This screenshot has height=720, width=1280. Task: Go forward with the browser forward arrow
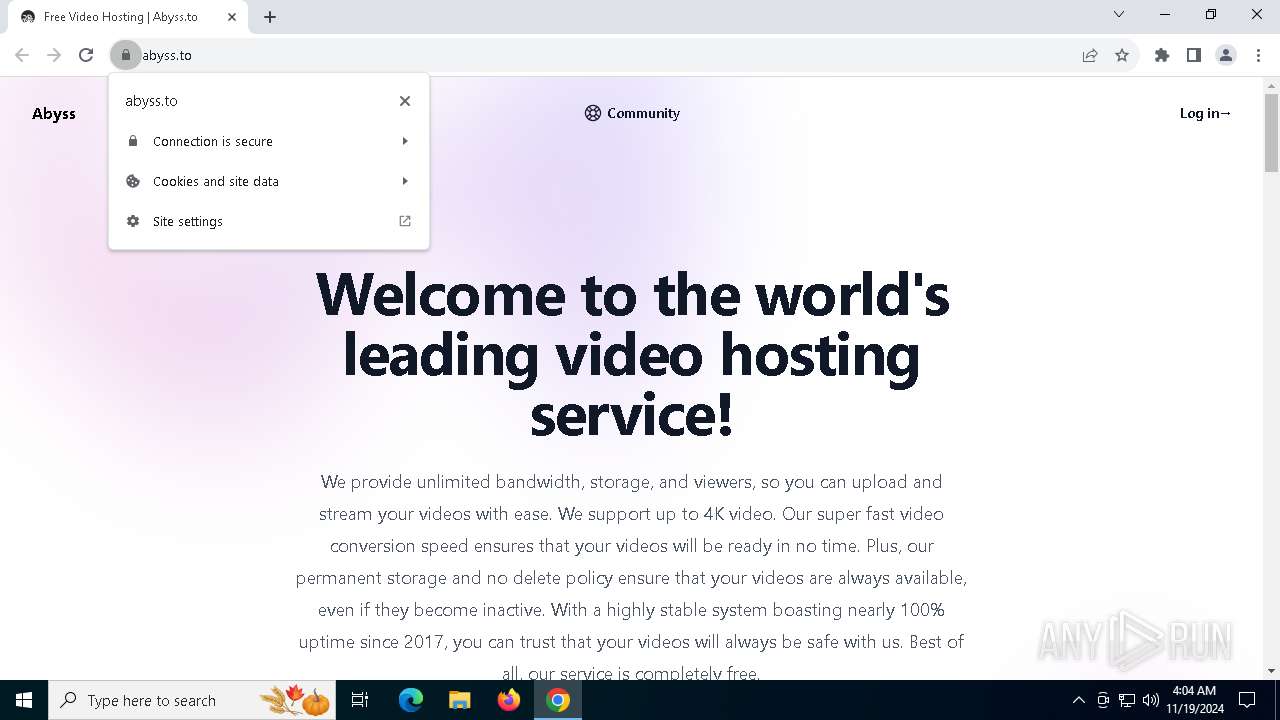(x=54, y=55)
